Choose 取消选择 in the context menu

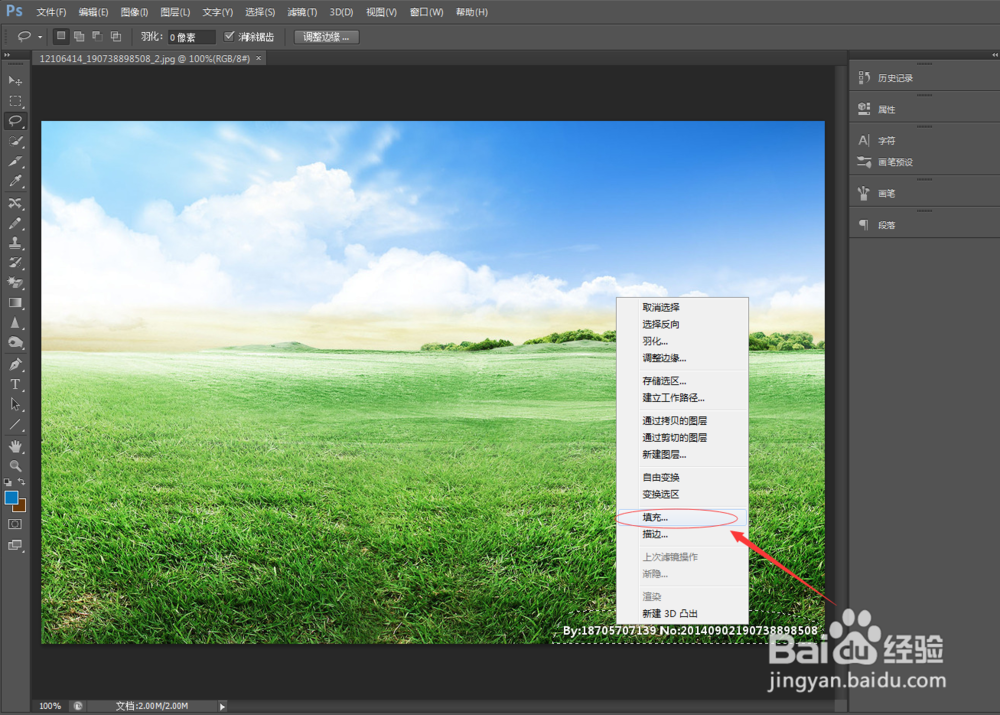tap(682, 307)
